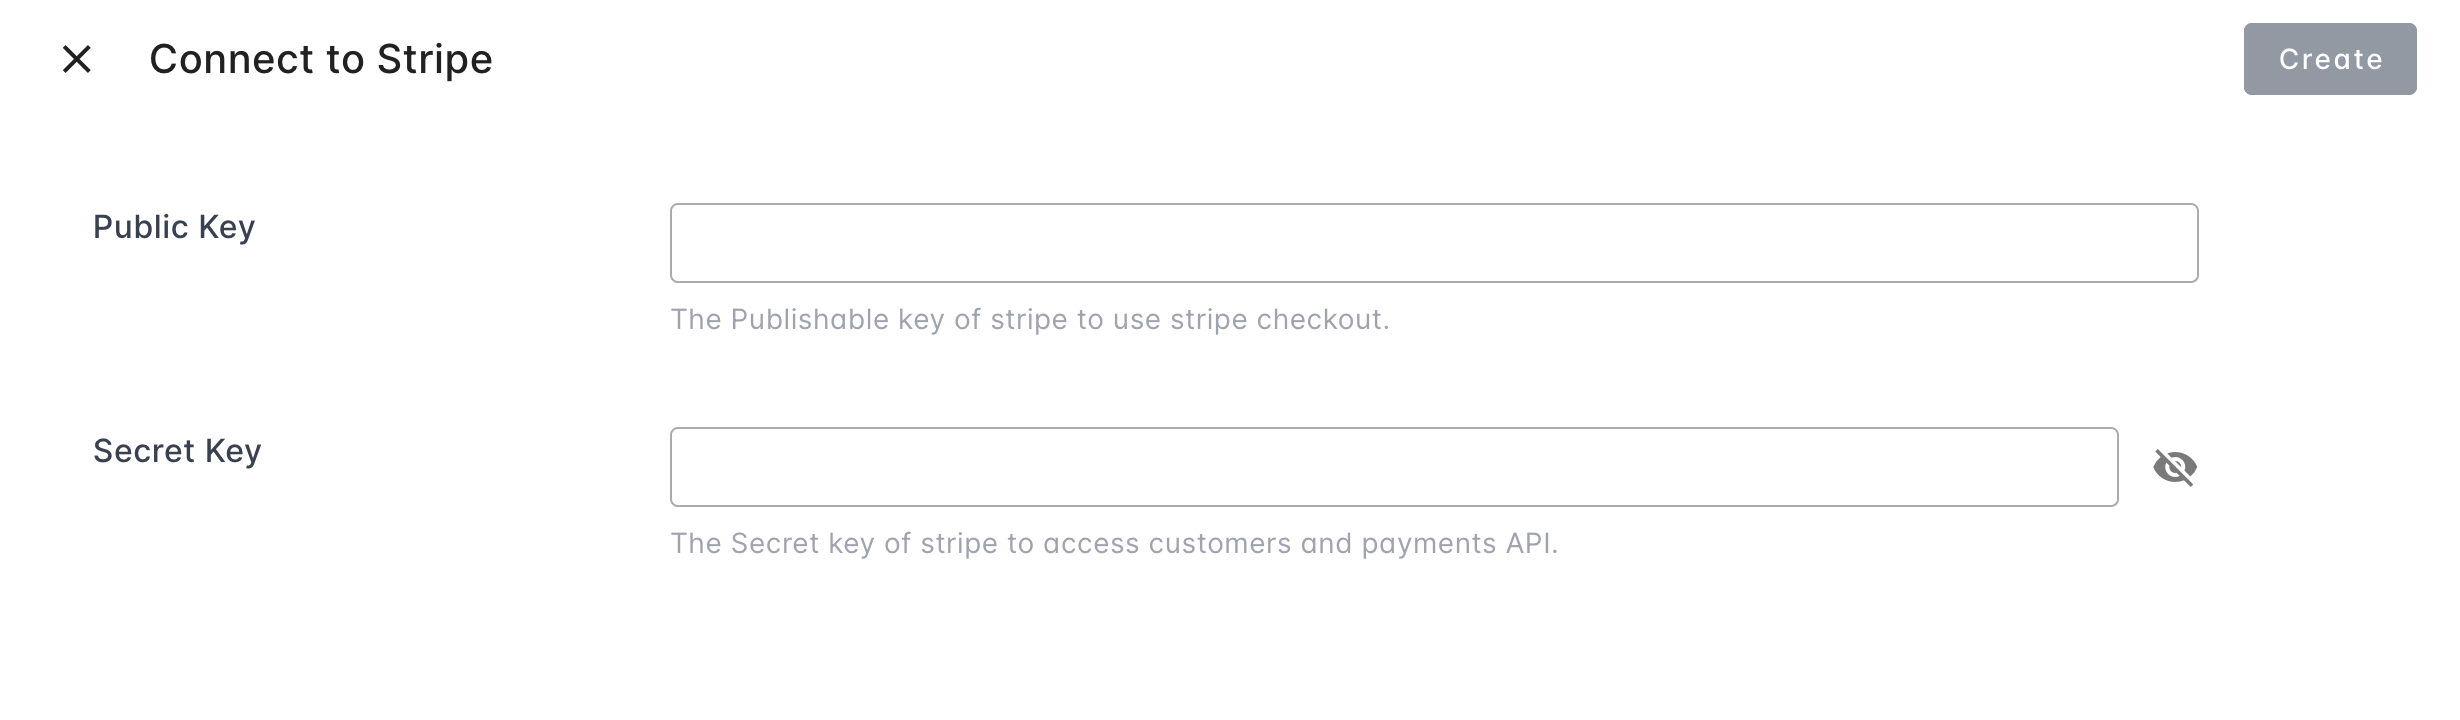Click the Publishable key helper text
Screen dimensions: 2460x720
pyautogui.click(x=1029, y=319)
